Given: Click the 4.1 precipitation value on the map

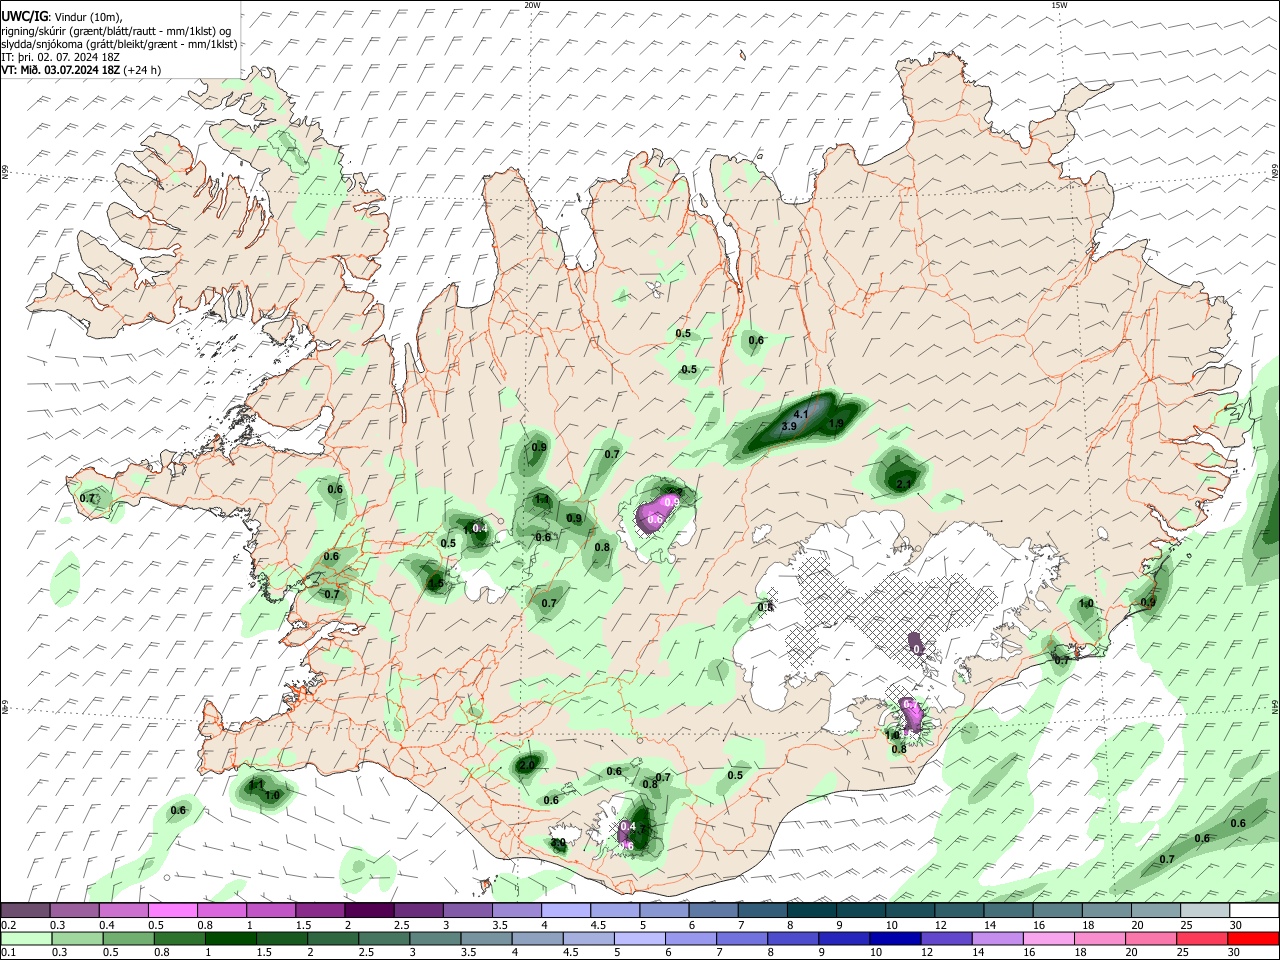Looking at the screenshot, I should click(x=800, y=414).
